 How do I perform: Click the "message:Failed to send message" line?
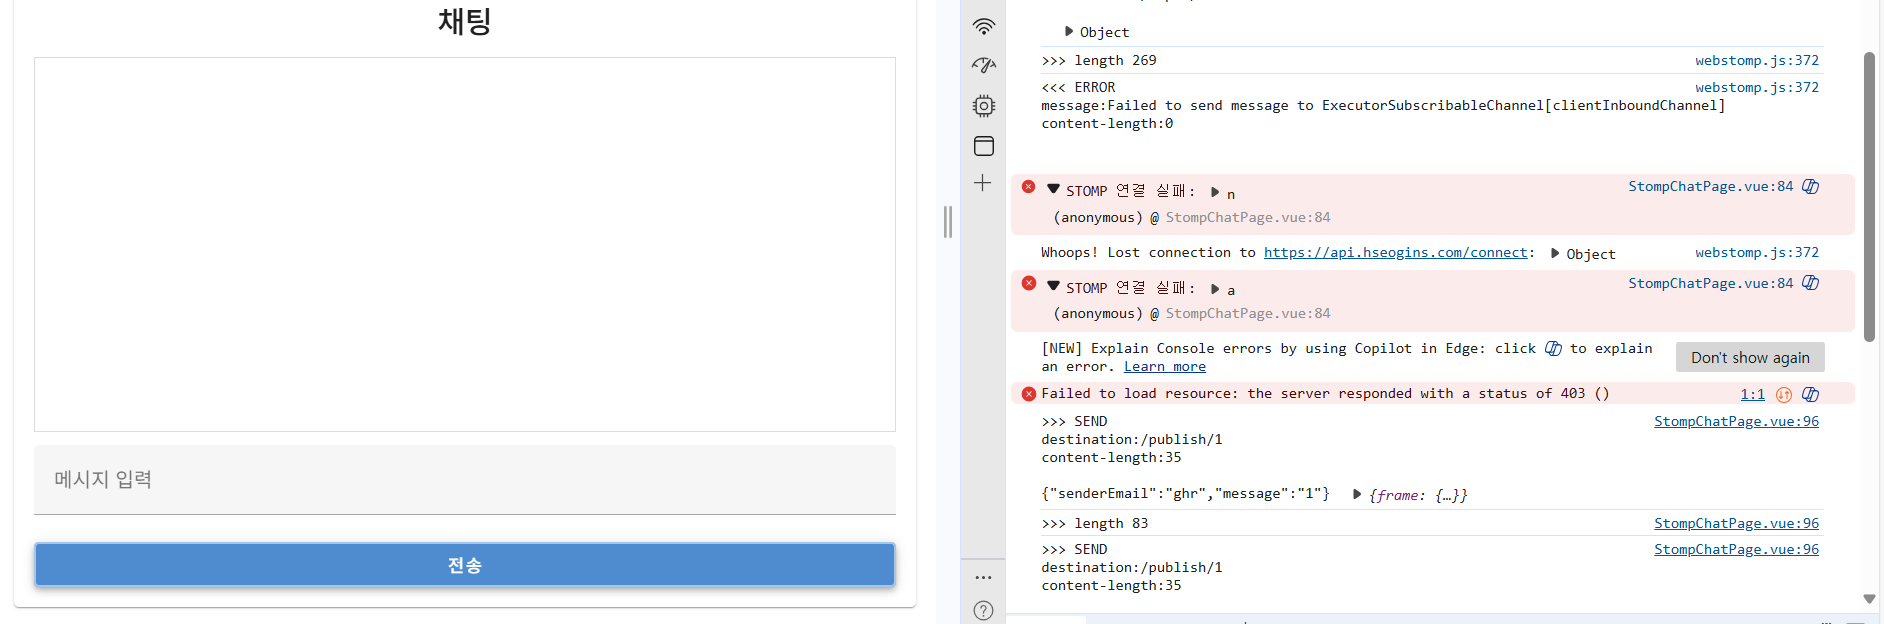pyautogui.click(x=1383, y=106)
